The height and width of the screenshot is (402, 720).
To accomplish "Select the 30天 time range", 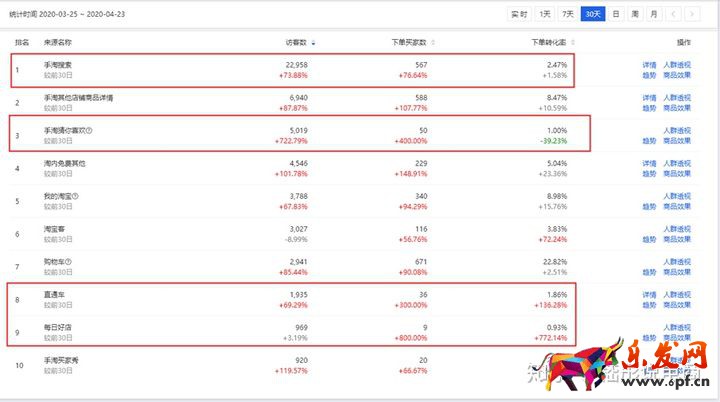I will click(593, 14).
